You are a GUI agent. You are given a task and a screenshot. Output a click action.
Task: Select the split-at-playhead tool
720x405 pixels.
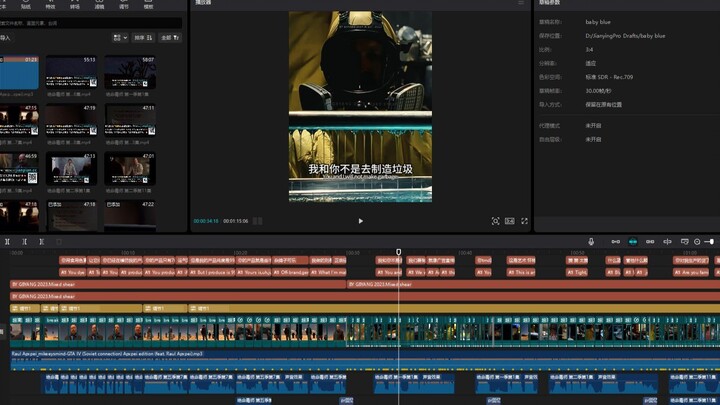tap(7, 242)
